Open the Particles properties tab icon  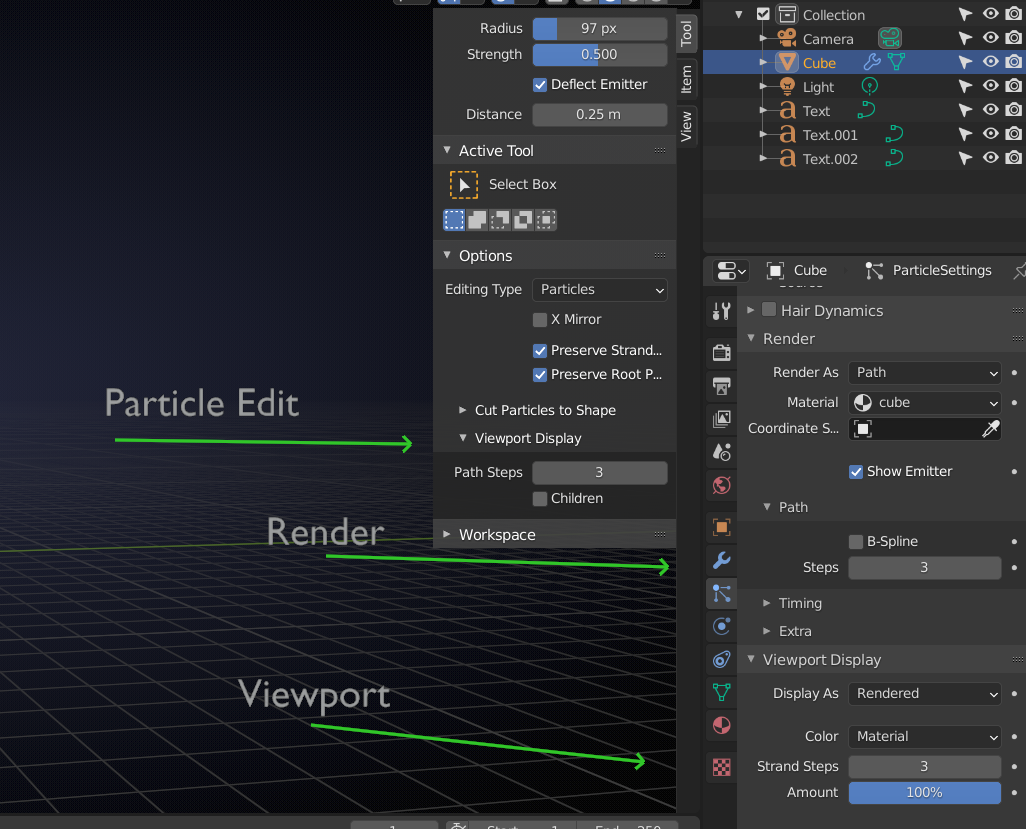click(721, 593)
